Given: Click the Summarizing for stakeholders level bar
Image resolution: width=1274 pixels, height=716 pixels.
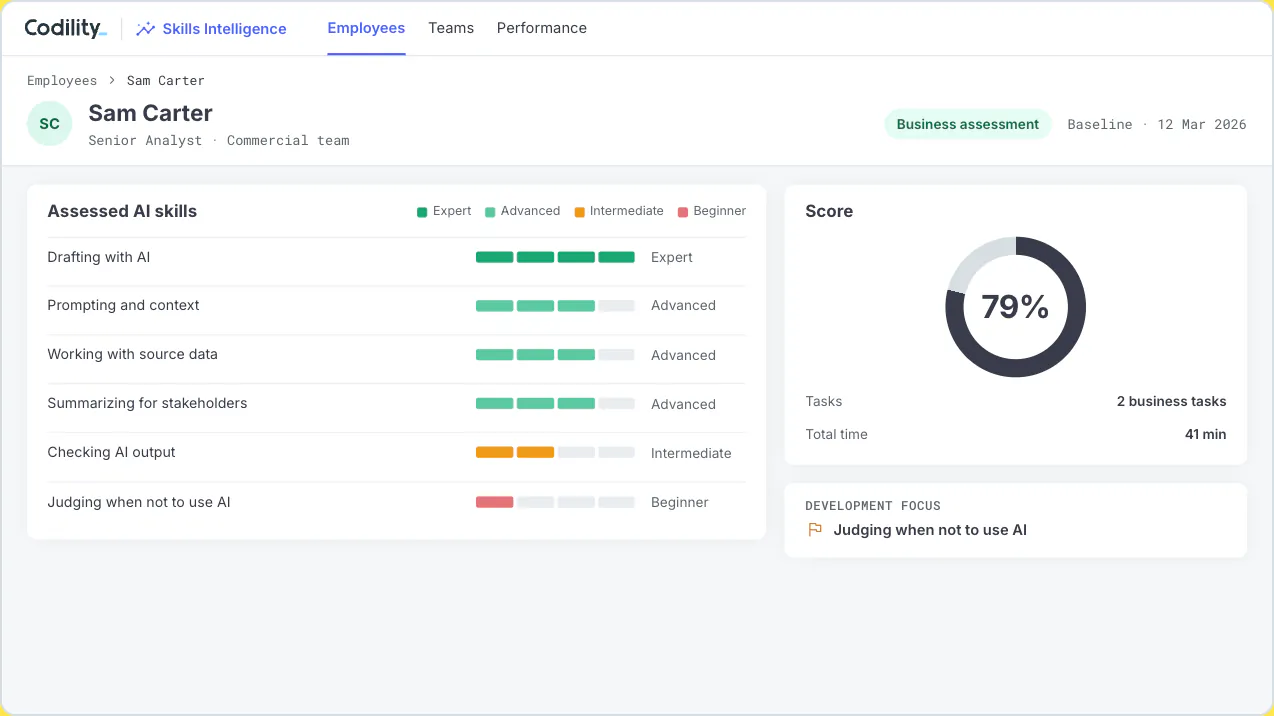Looking at the screenshot, I should (555, 404).
